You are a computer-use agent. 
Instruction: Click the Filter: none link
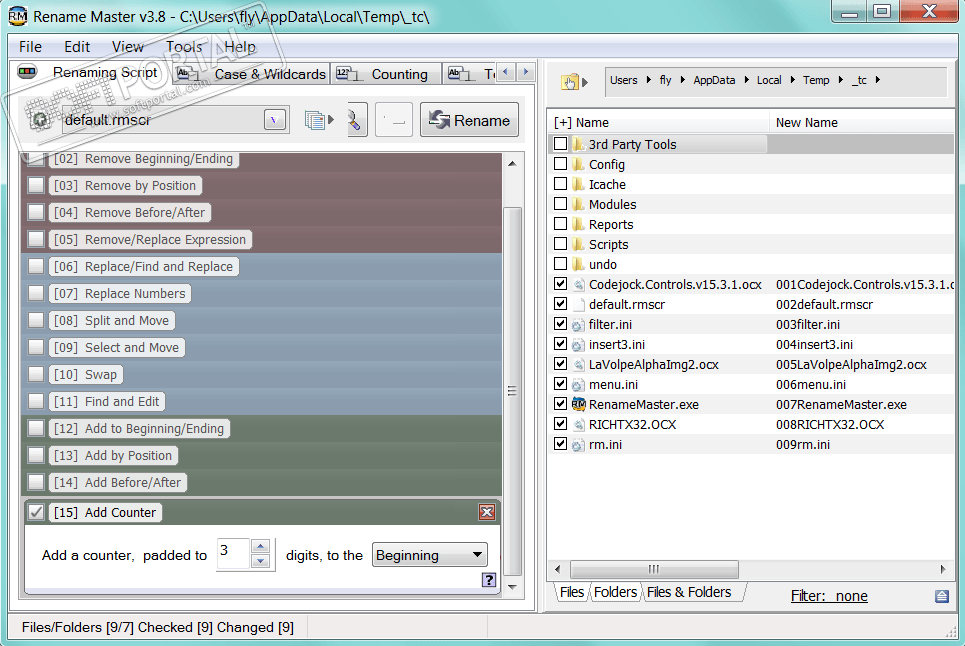pos(829,596)
